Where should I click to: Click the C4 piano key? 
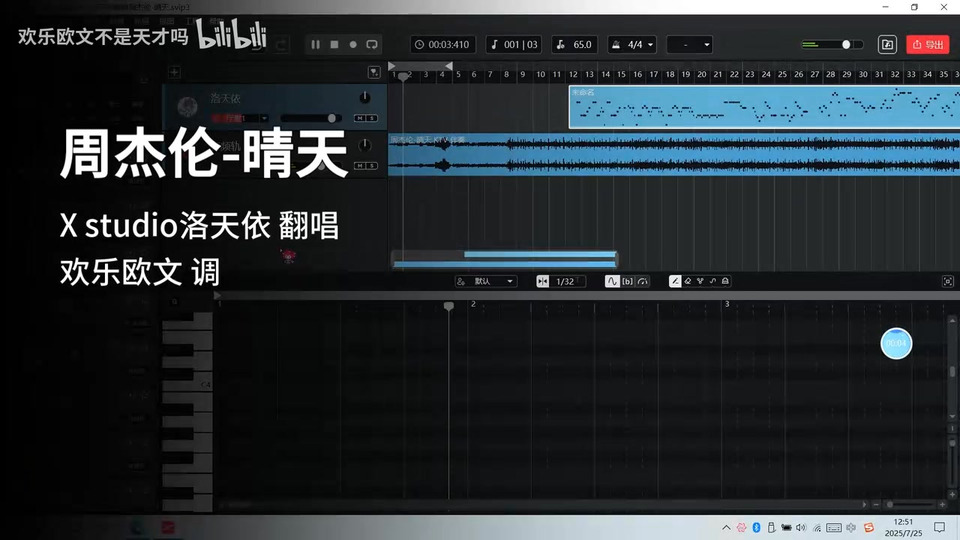[x=187, y=384]
